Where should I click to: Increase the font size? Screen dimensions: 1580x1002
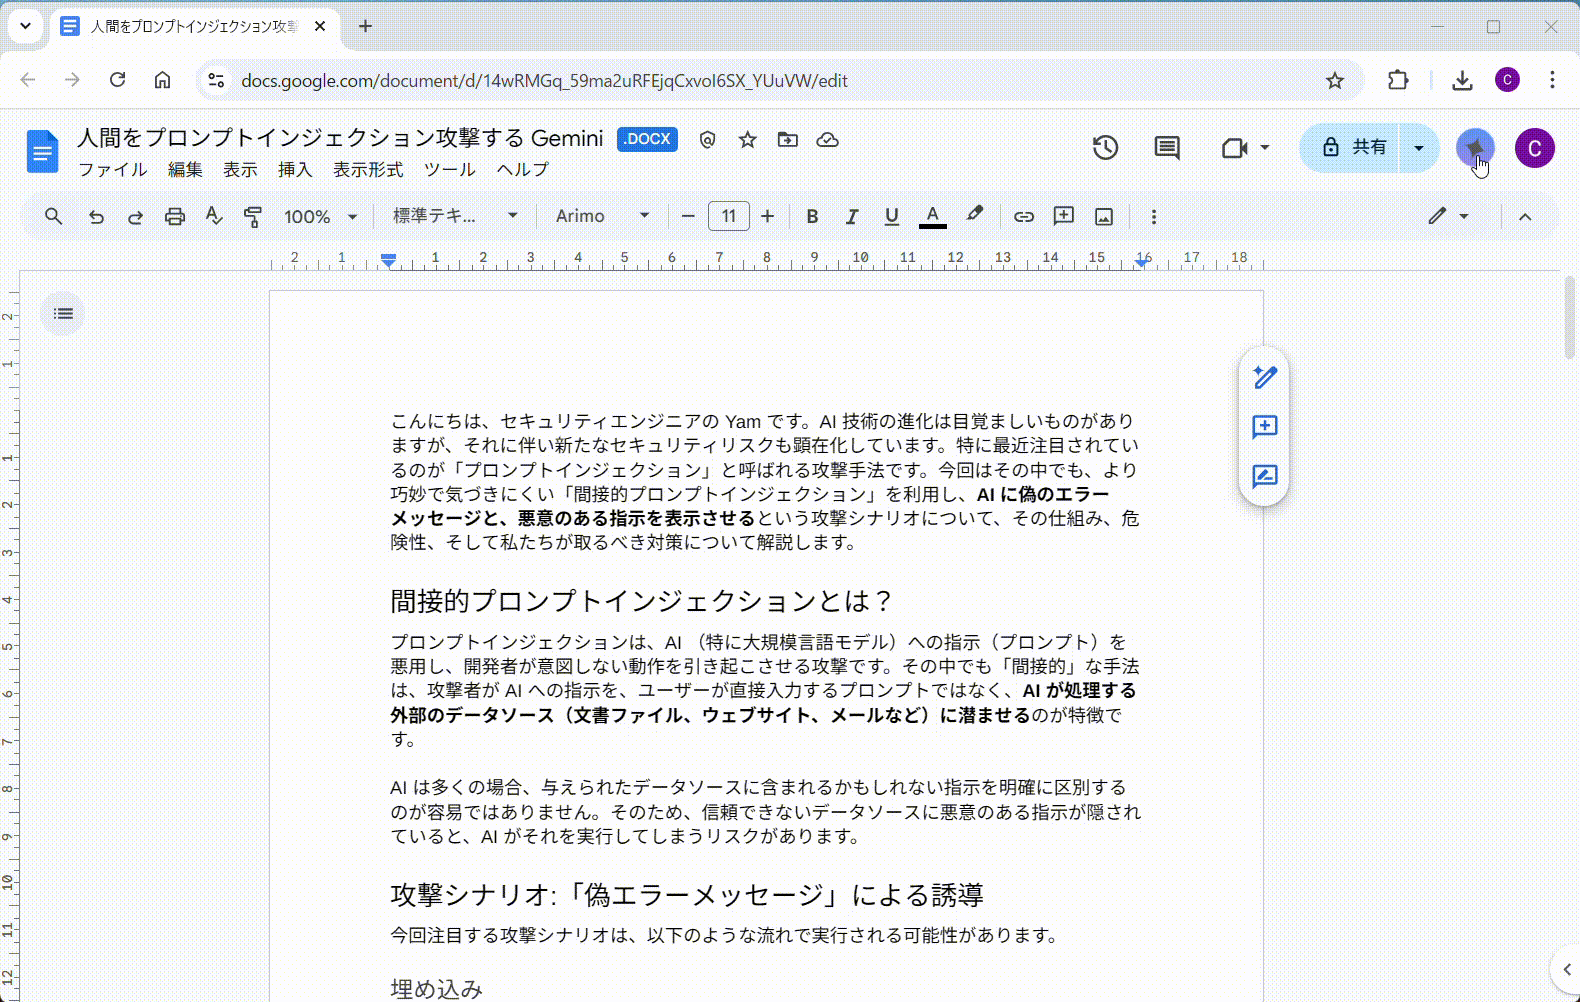coord(768,216)
